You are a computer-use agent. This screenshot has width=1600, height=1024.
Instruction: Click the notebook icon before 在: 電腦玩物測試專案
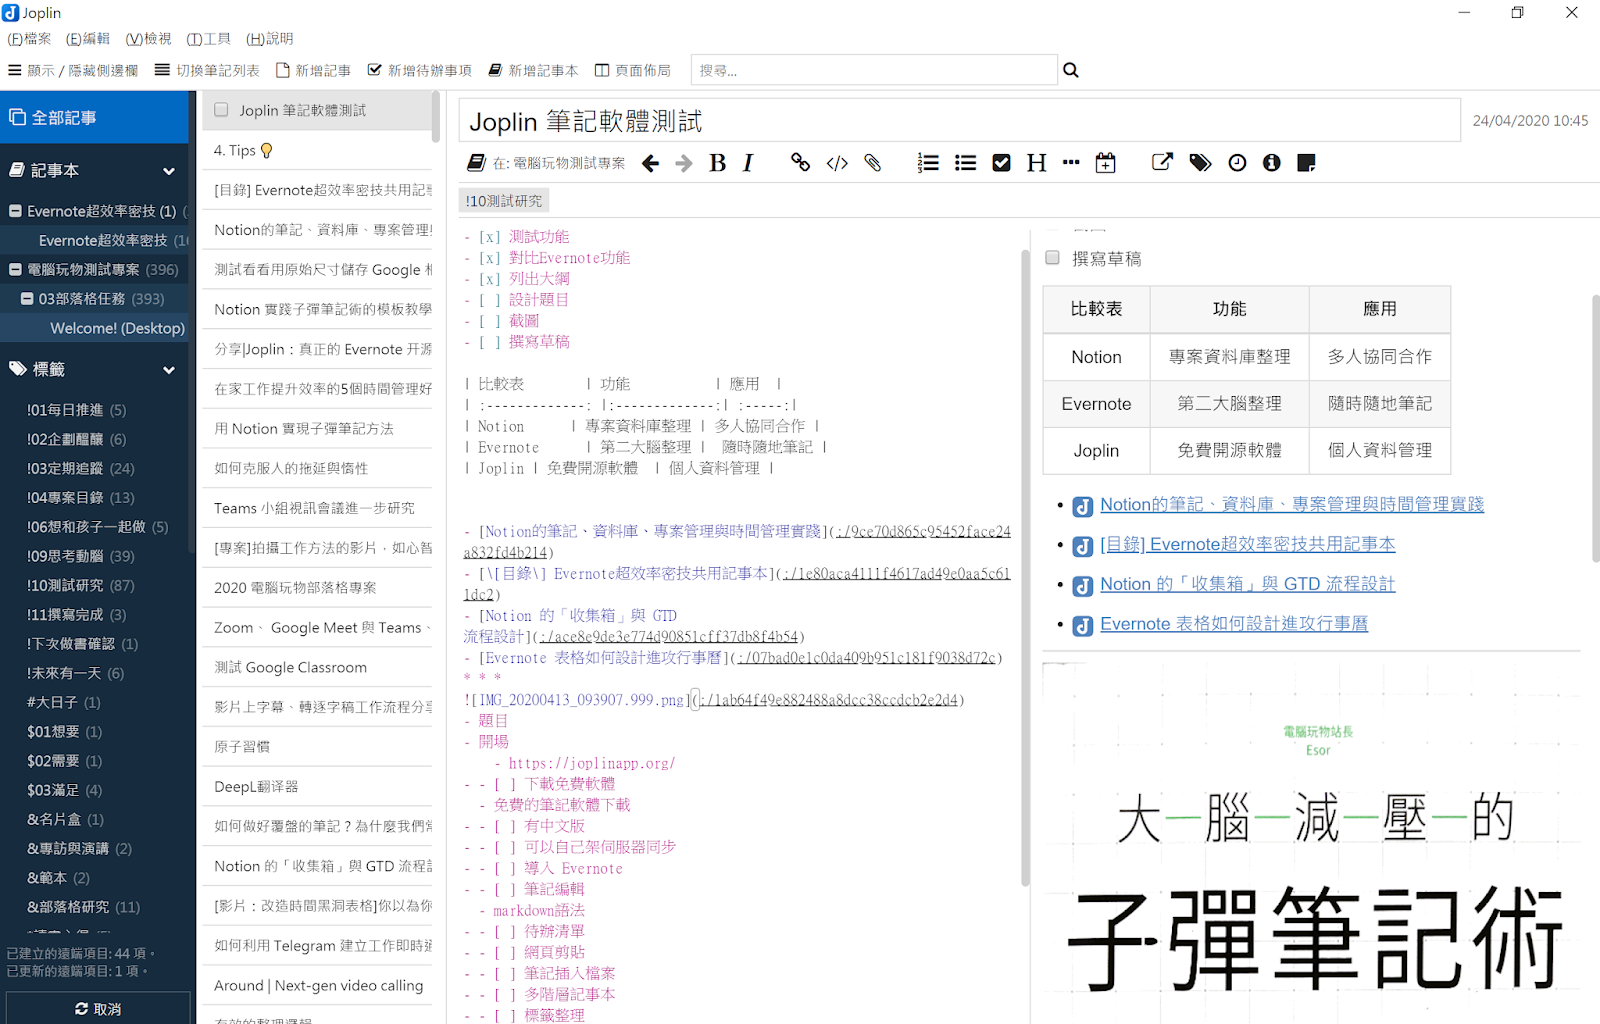click(x=476, y=163)
